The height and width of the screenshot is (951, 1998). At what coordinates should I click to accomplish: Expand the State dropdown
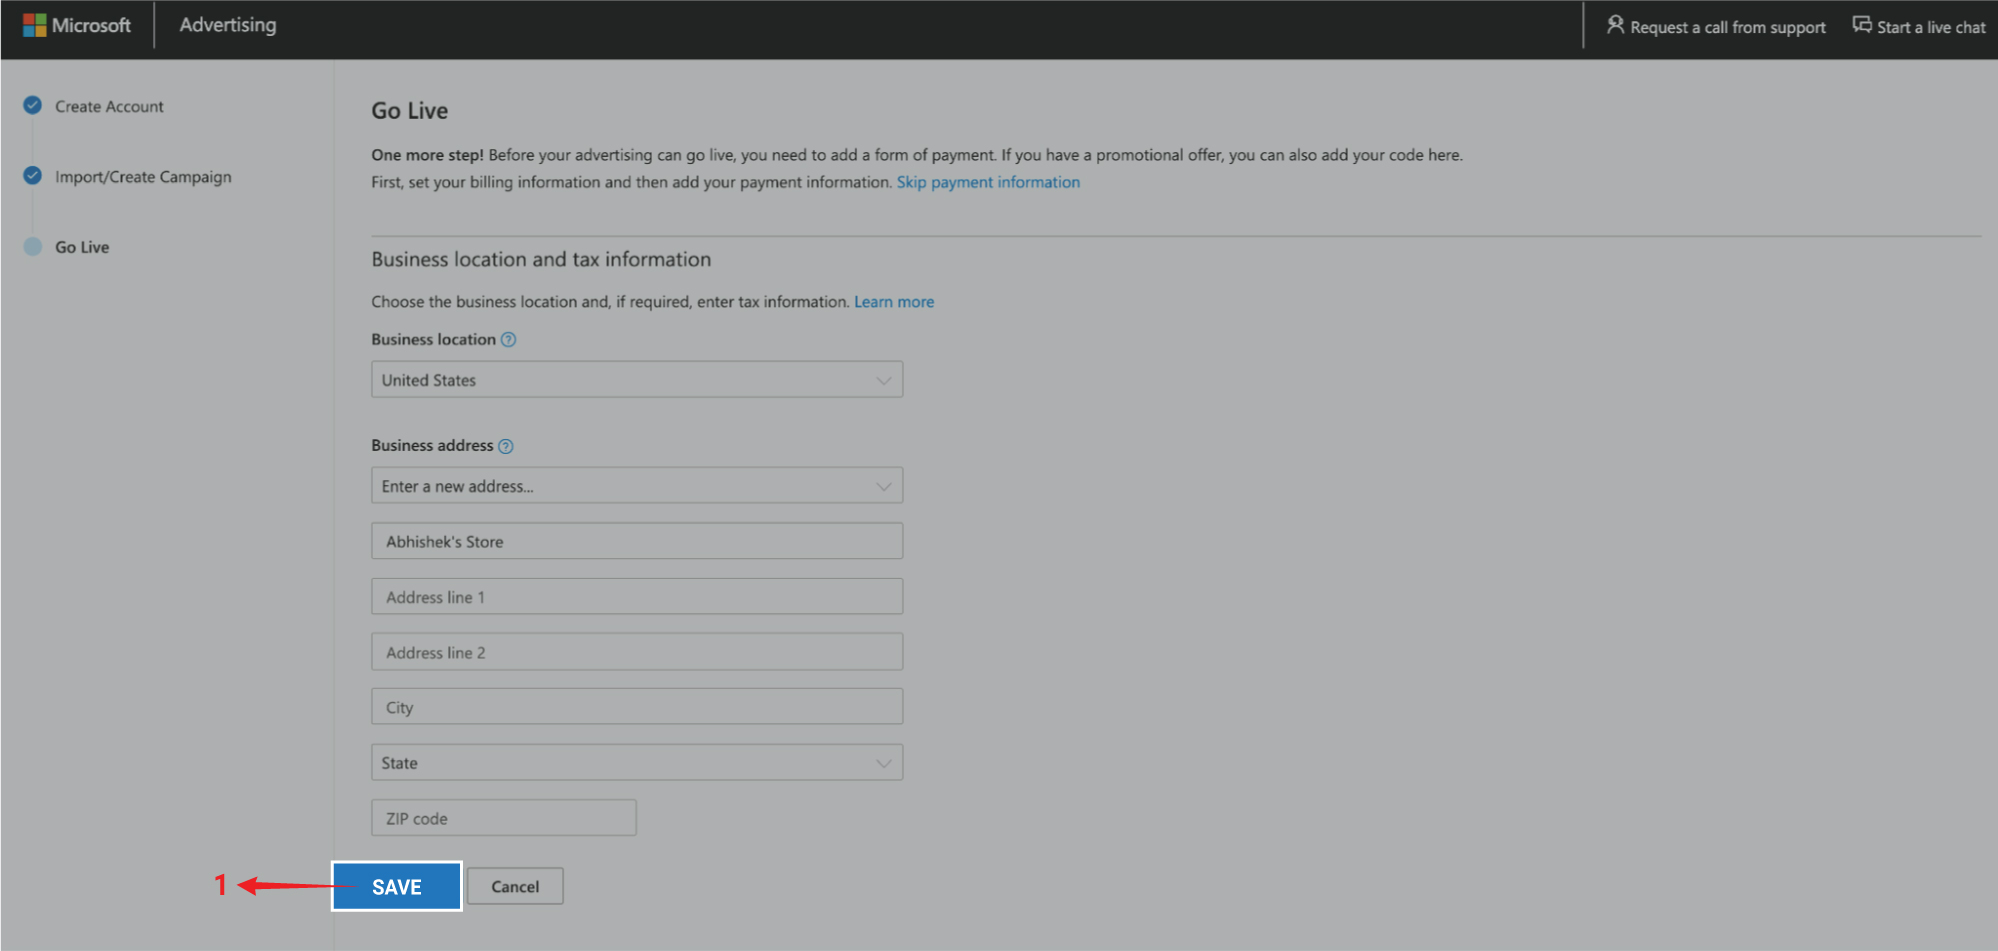click(637, 763)
